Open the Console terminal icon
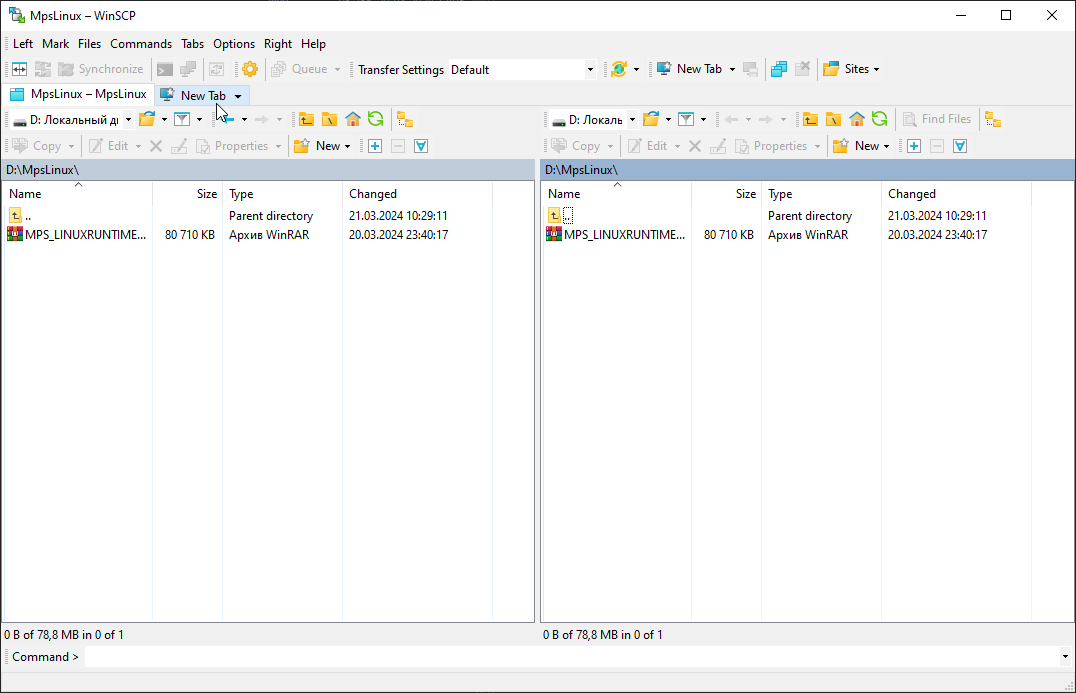This screenshot has width=1076, height=693. click(x=165, y=69)
